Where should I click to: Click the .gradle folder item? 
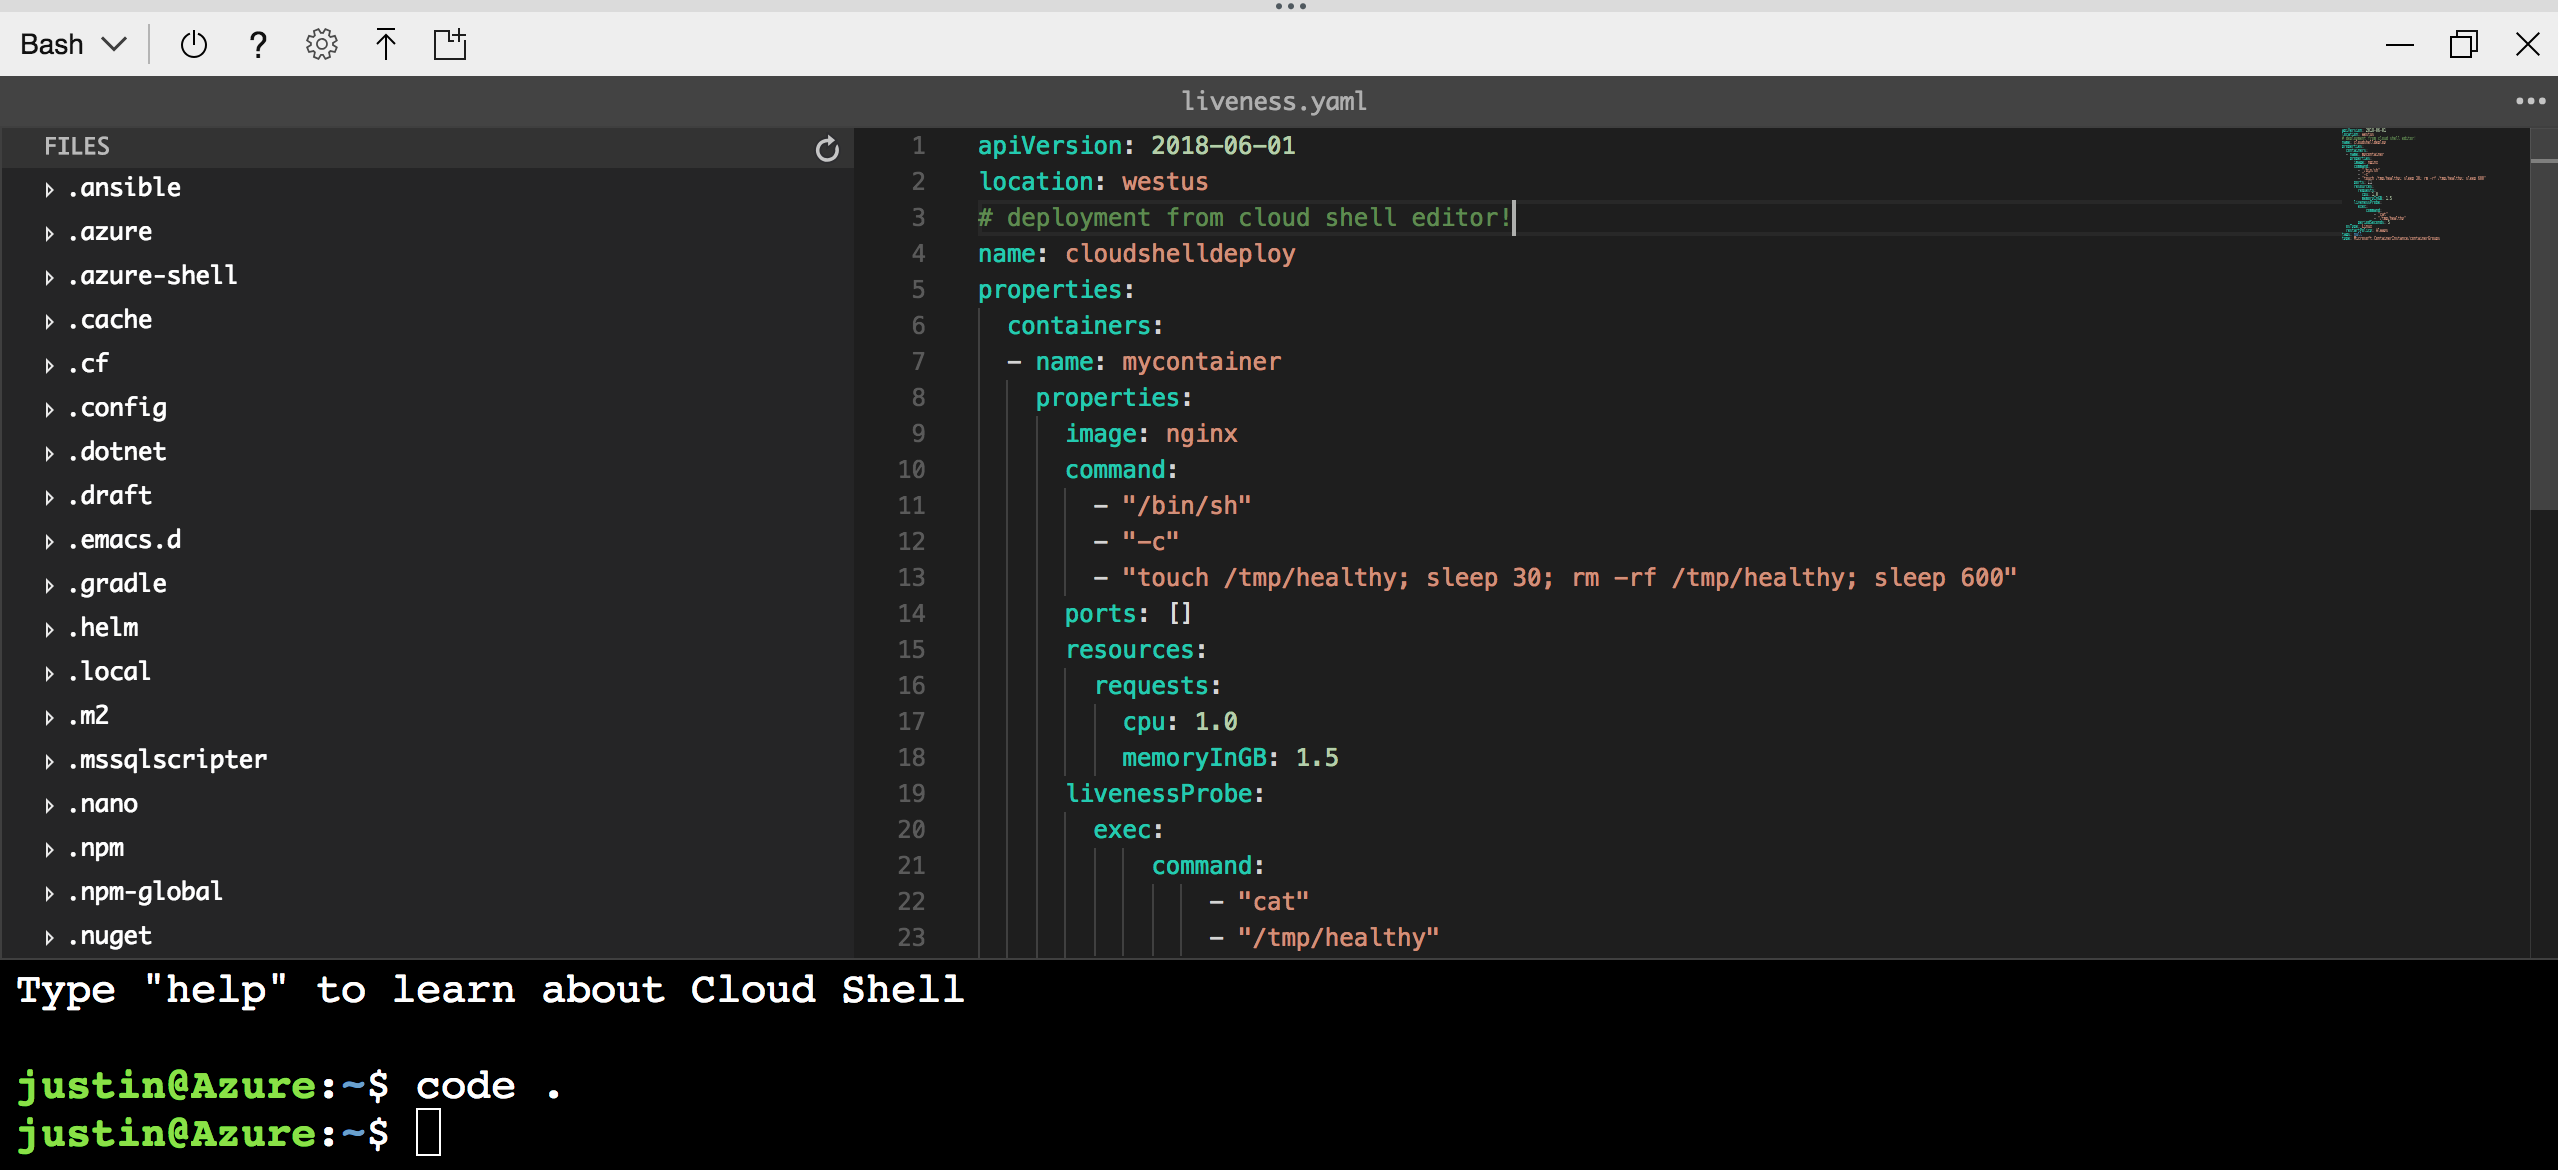click(114, 584)
